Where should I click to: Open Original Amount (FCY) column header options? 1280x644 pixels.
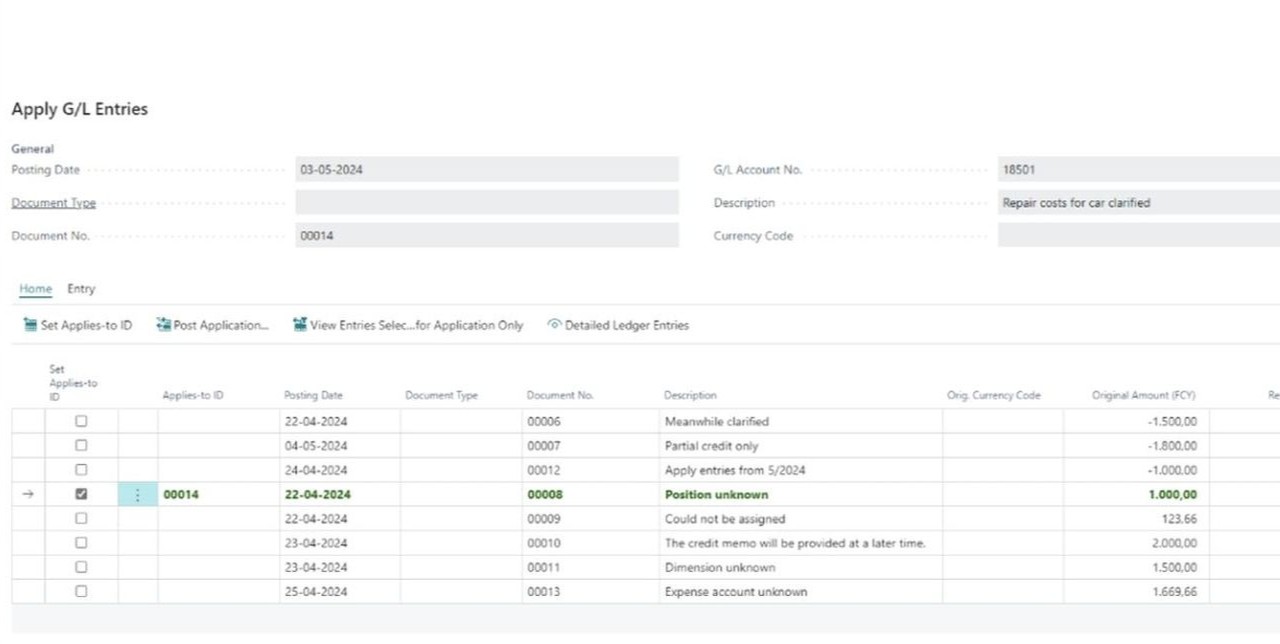[x=1143, y=396]
